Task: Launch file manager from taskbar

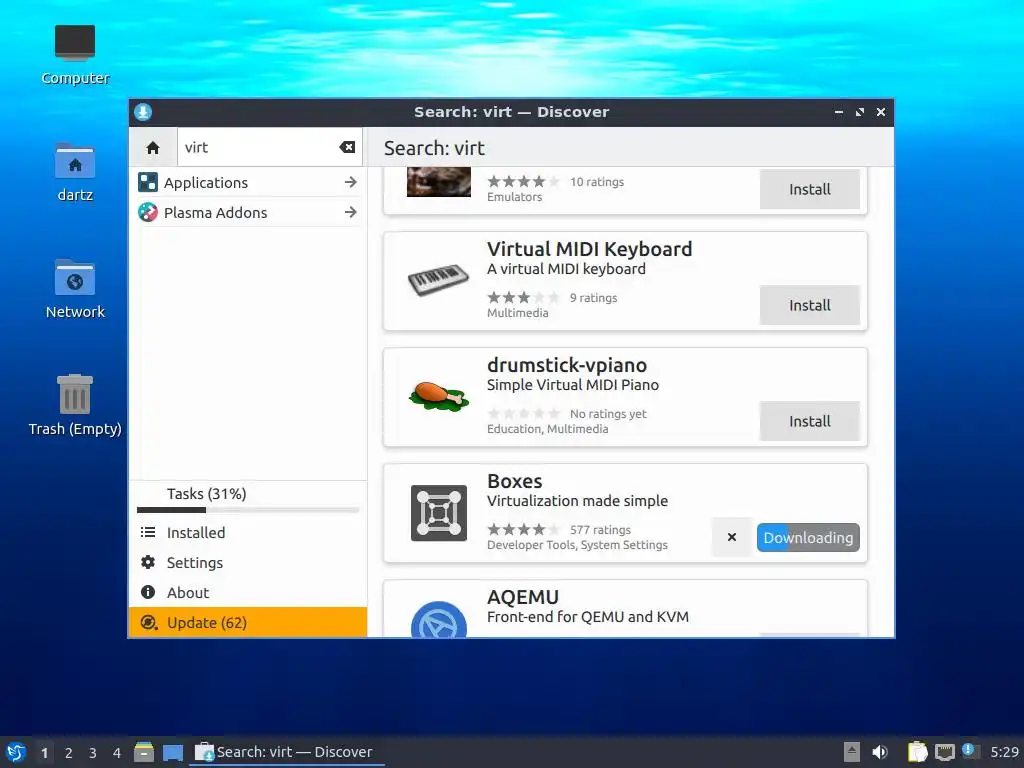Action: tap(144, 752)
